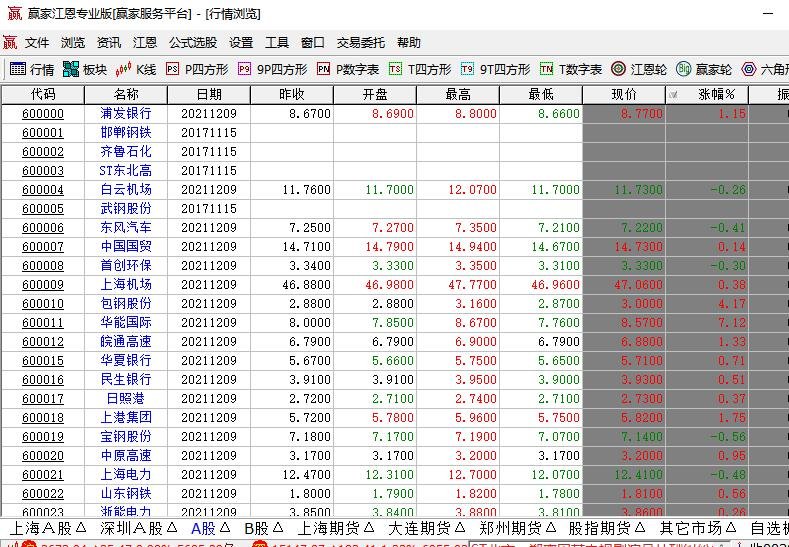Open the 板块 sector icon

pyautogui.click(x=71, y=69)
